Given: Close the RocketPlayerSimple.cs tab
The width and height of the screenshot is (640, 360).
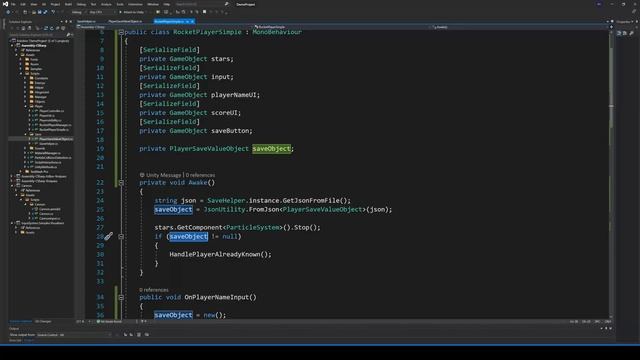Looking at the screenshot, I should [x=192, y=21].
